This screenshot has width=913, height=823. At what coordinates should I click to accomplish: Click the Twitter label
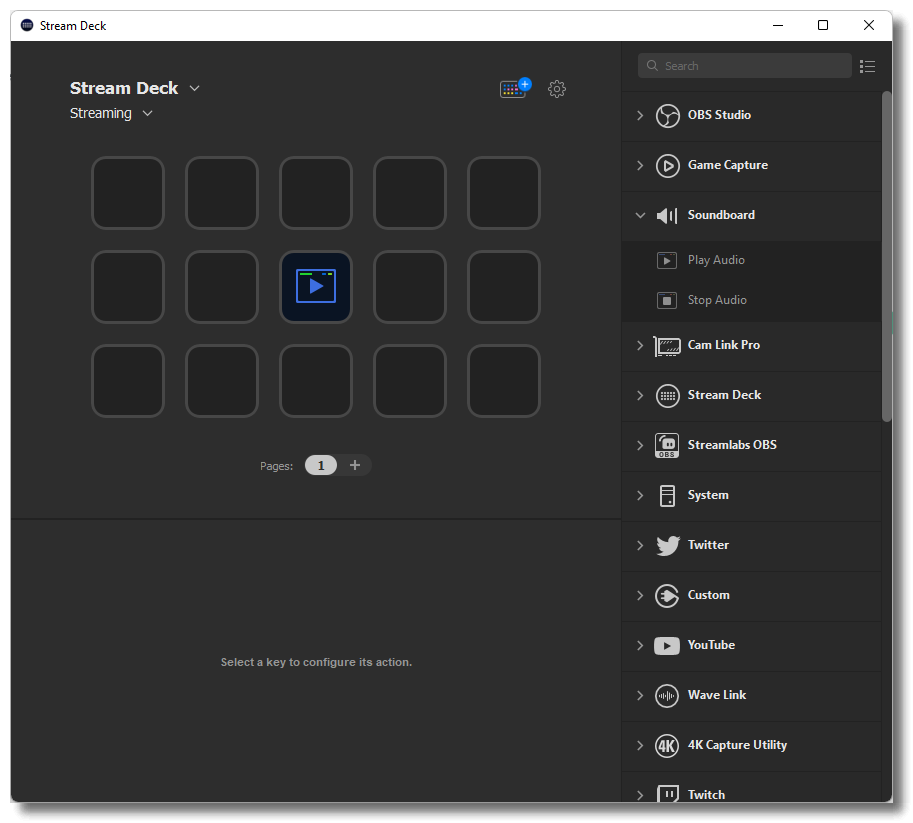708,546
